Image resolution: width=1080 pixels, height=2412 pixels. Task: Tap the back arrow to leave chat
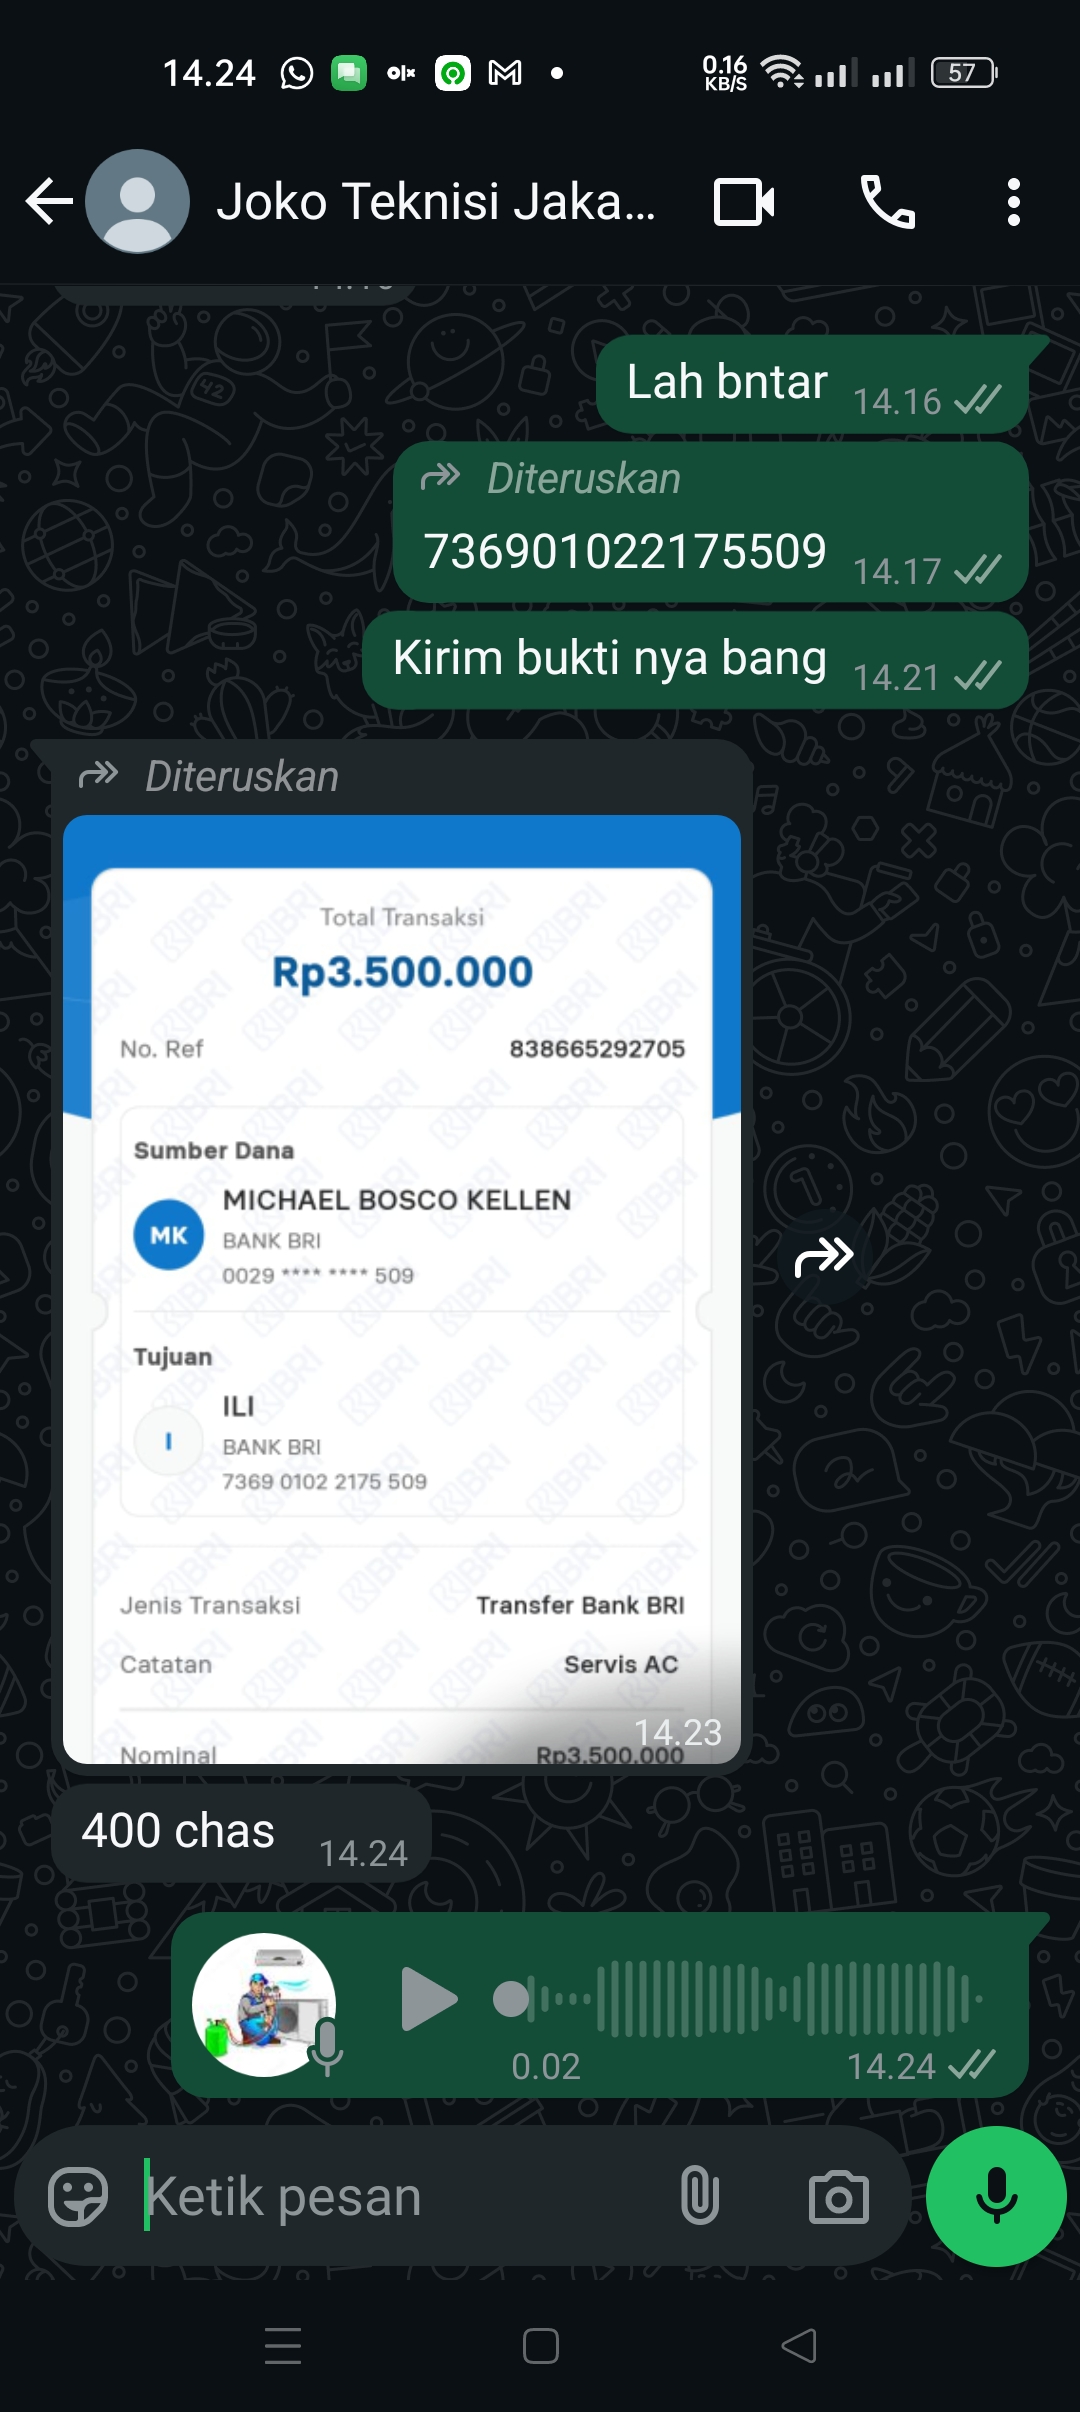pos(49,202)
